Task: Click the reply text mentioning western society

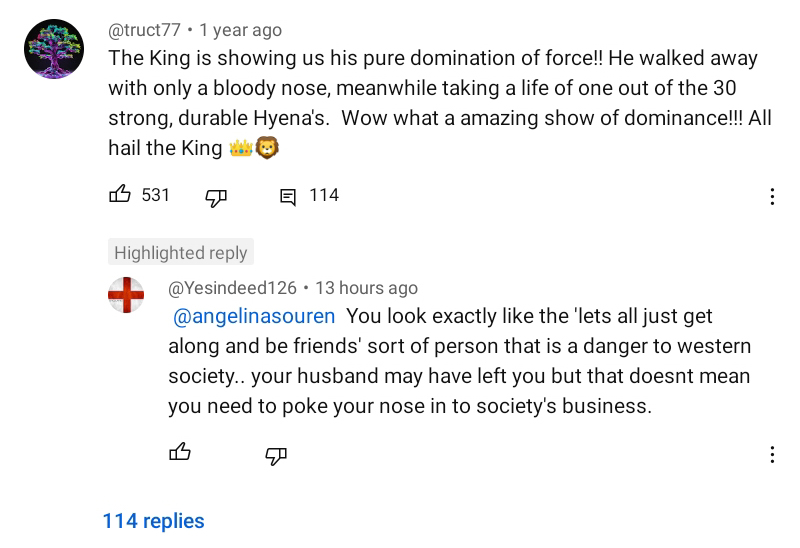Action: coord(459,361)
